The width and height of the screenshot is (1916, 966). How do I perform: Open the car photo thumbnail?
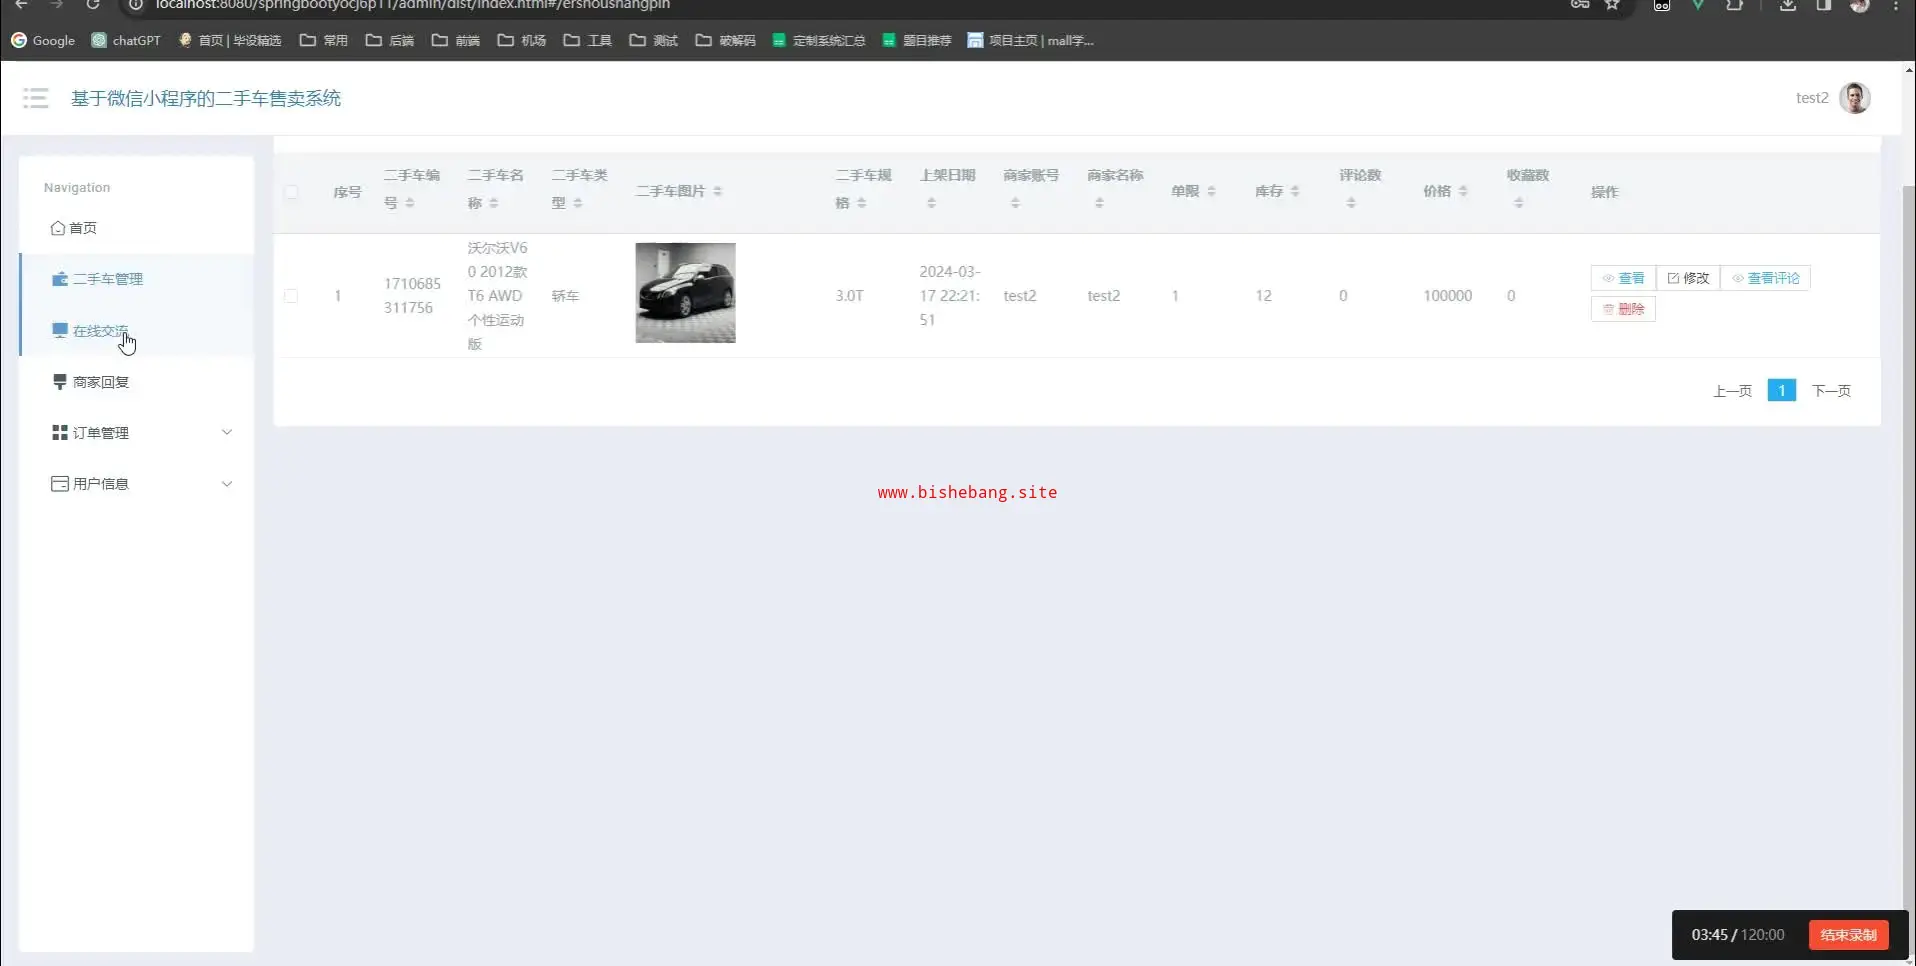(x=685, y=293)
